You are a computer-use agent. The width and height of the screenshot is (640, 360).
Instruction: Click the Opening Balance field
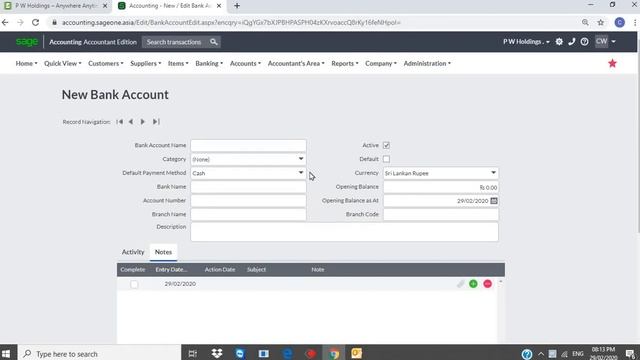coord(440,187)
